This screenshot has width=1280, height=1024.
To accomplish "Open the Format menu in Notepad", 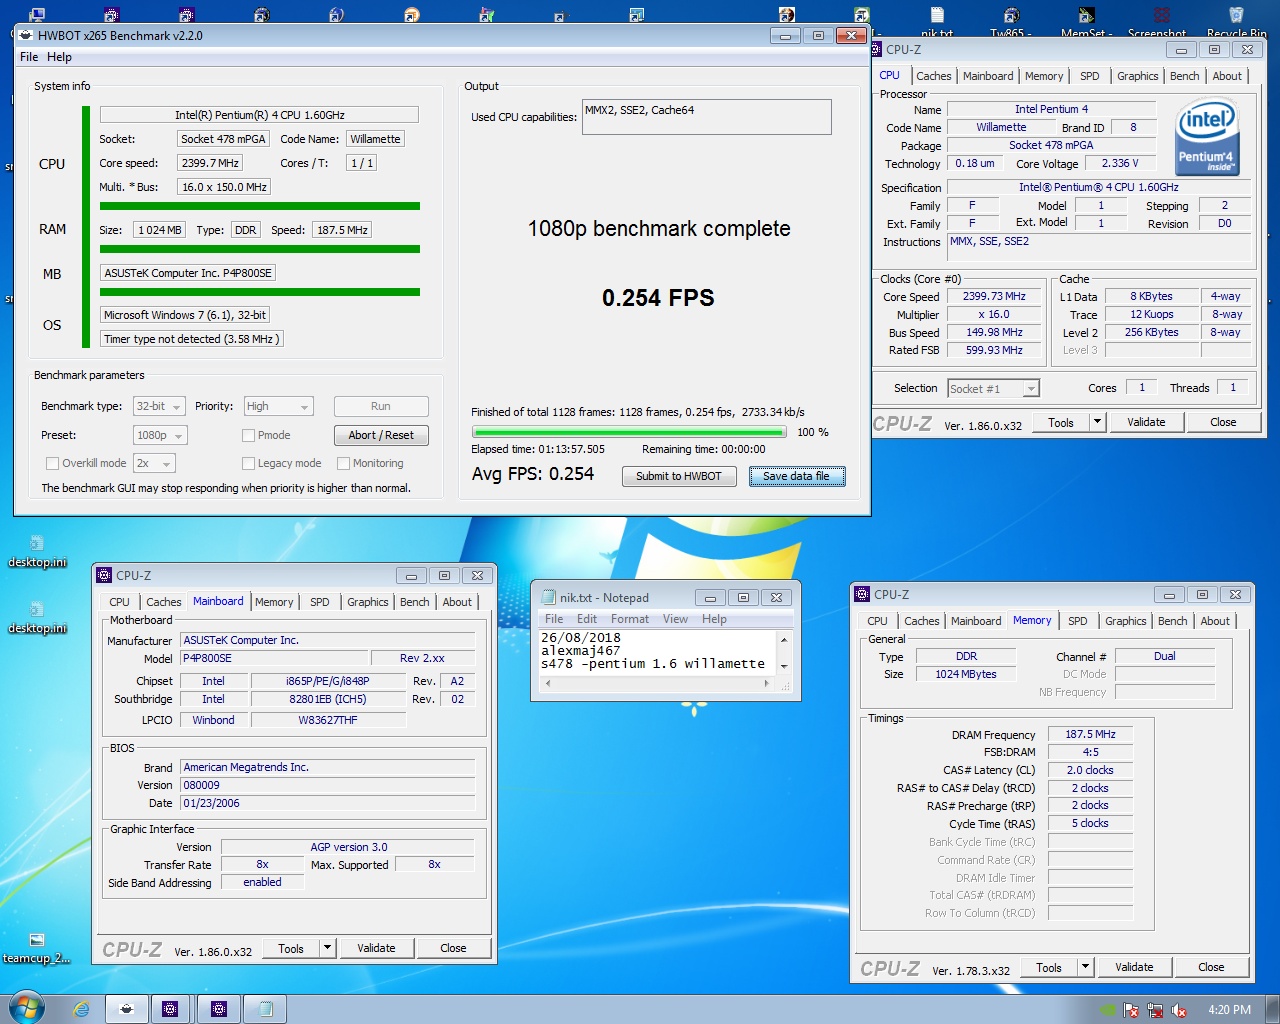I will (630, 619).
